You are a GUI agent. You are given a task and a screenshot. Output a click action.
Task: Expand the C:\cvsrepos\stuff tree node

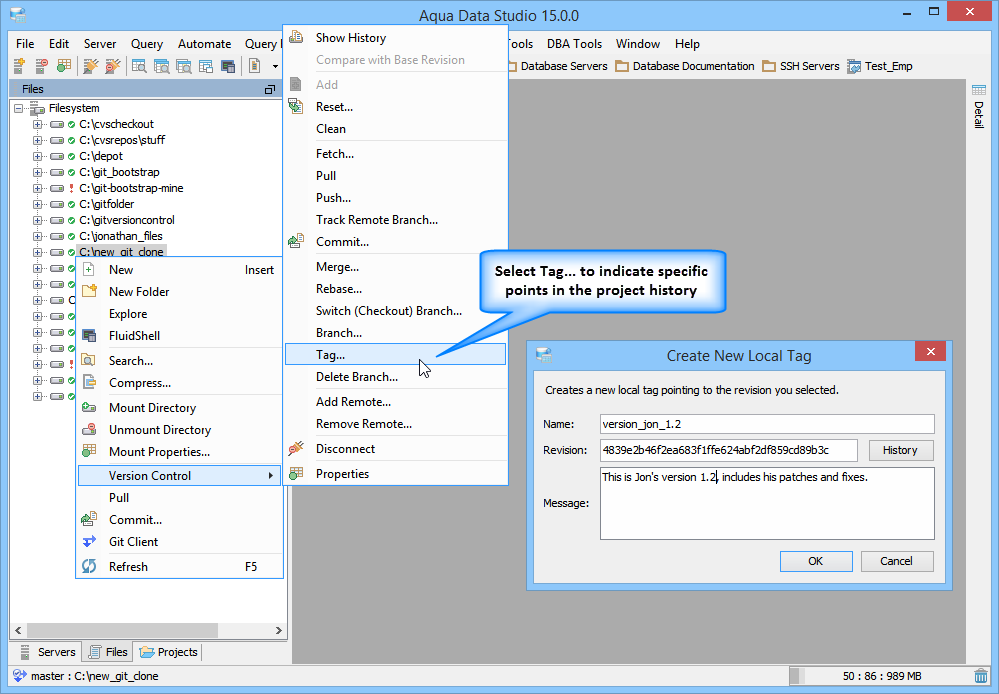[x=38, y=140]
